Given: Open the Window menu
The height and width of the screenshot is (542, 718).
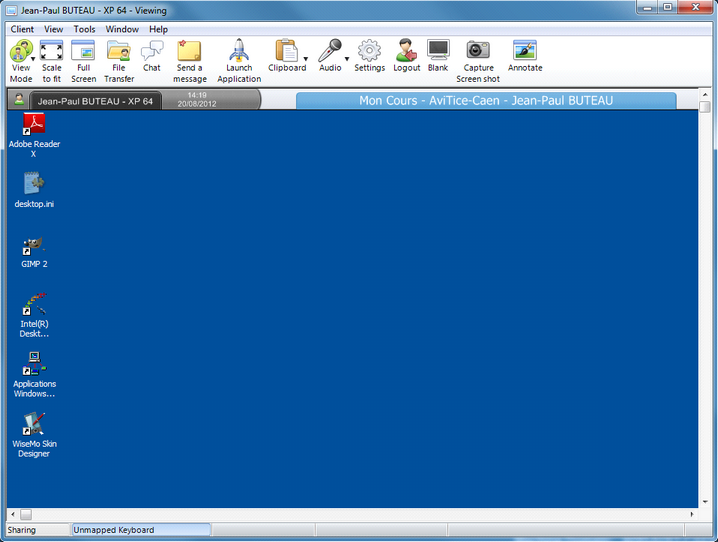Looking at the screenshot, I should [x=122, y=29].
